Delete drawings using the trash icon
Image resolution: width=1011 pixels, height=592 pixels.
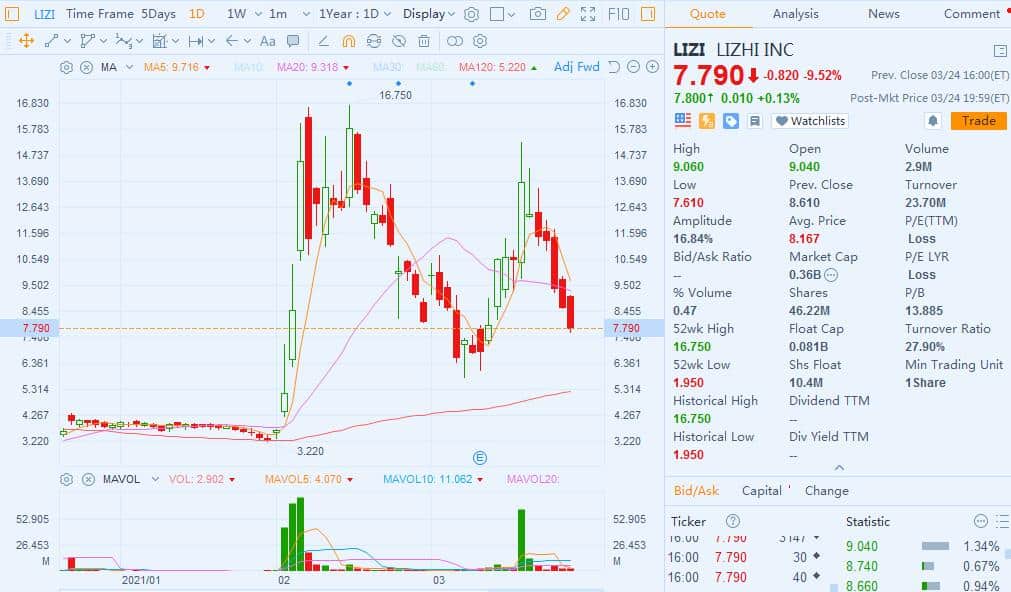(424, 42)
